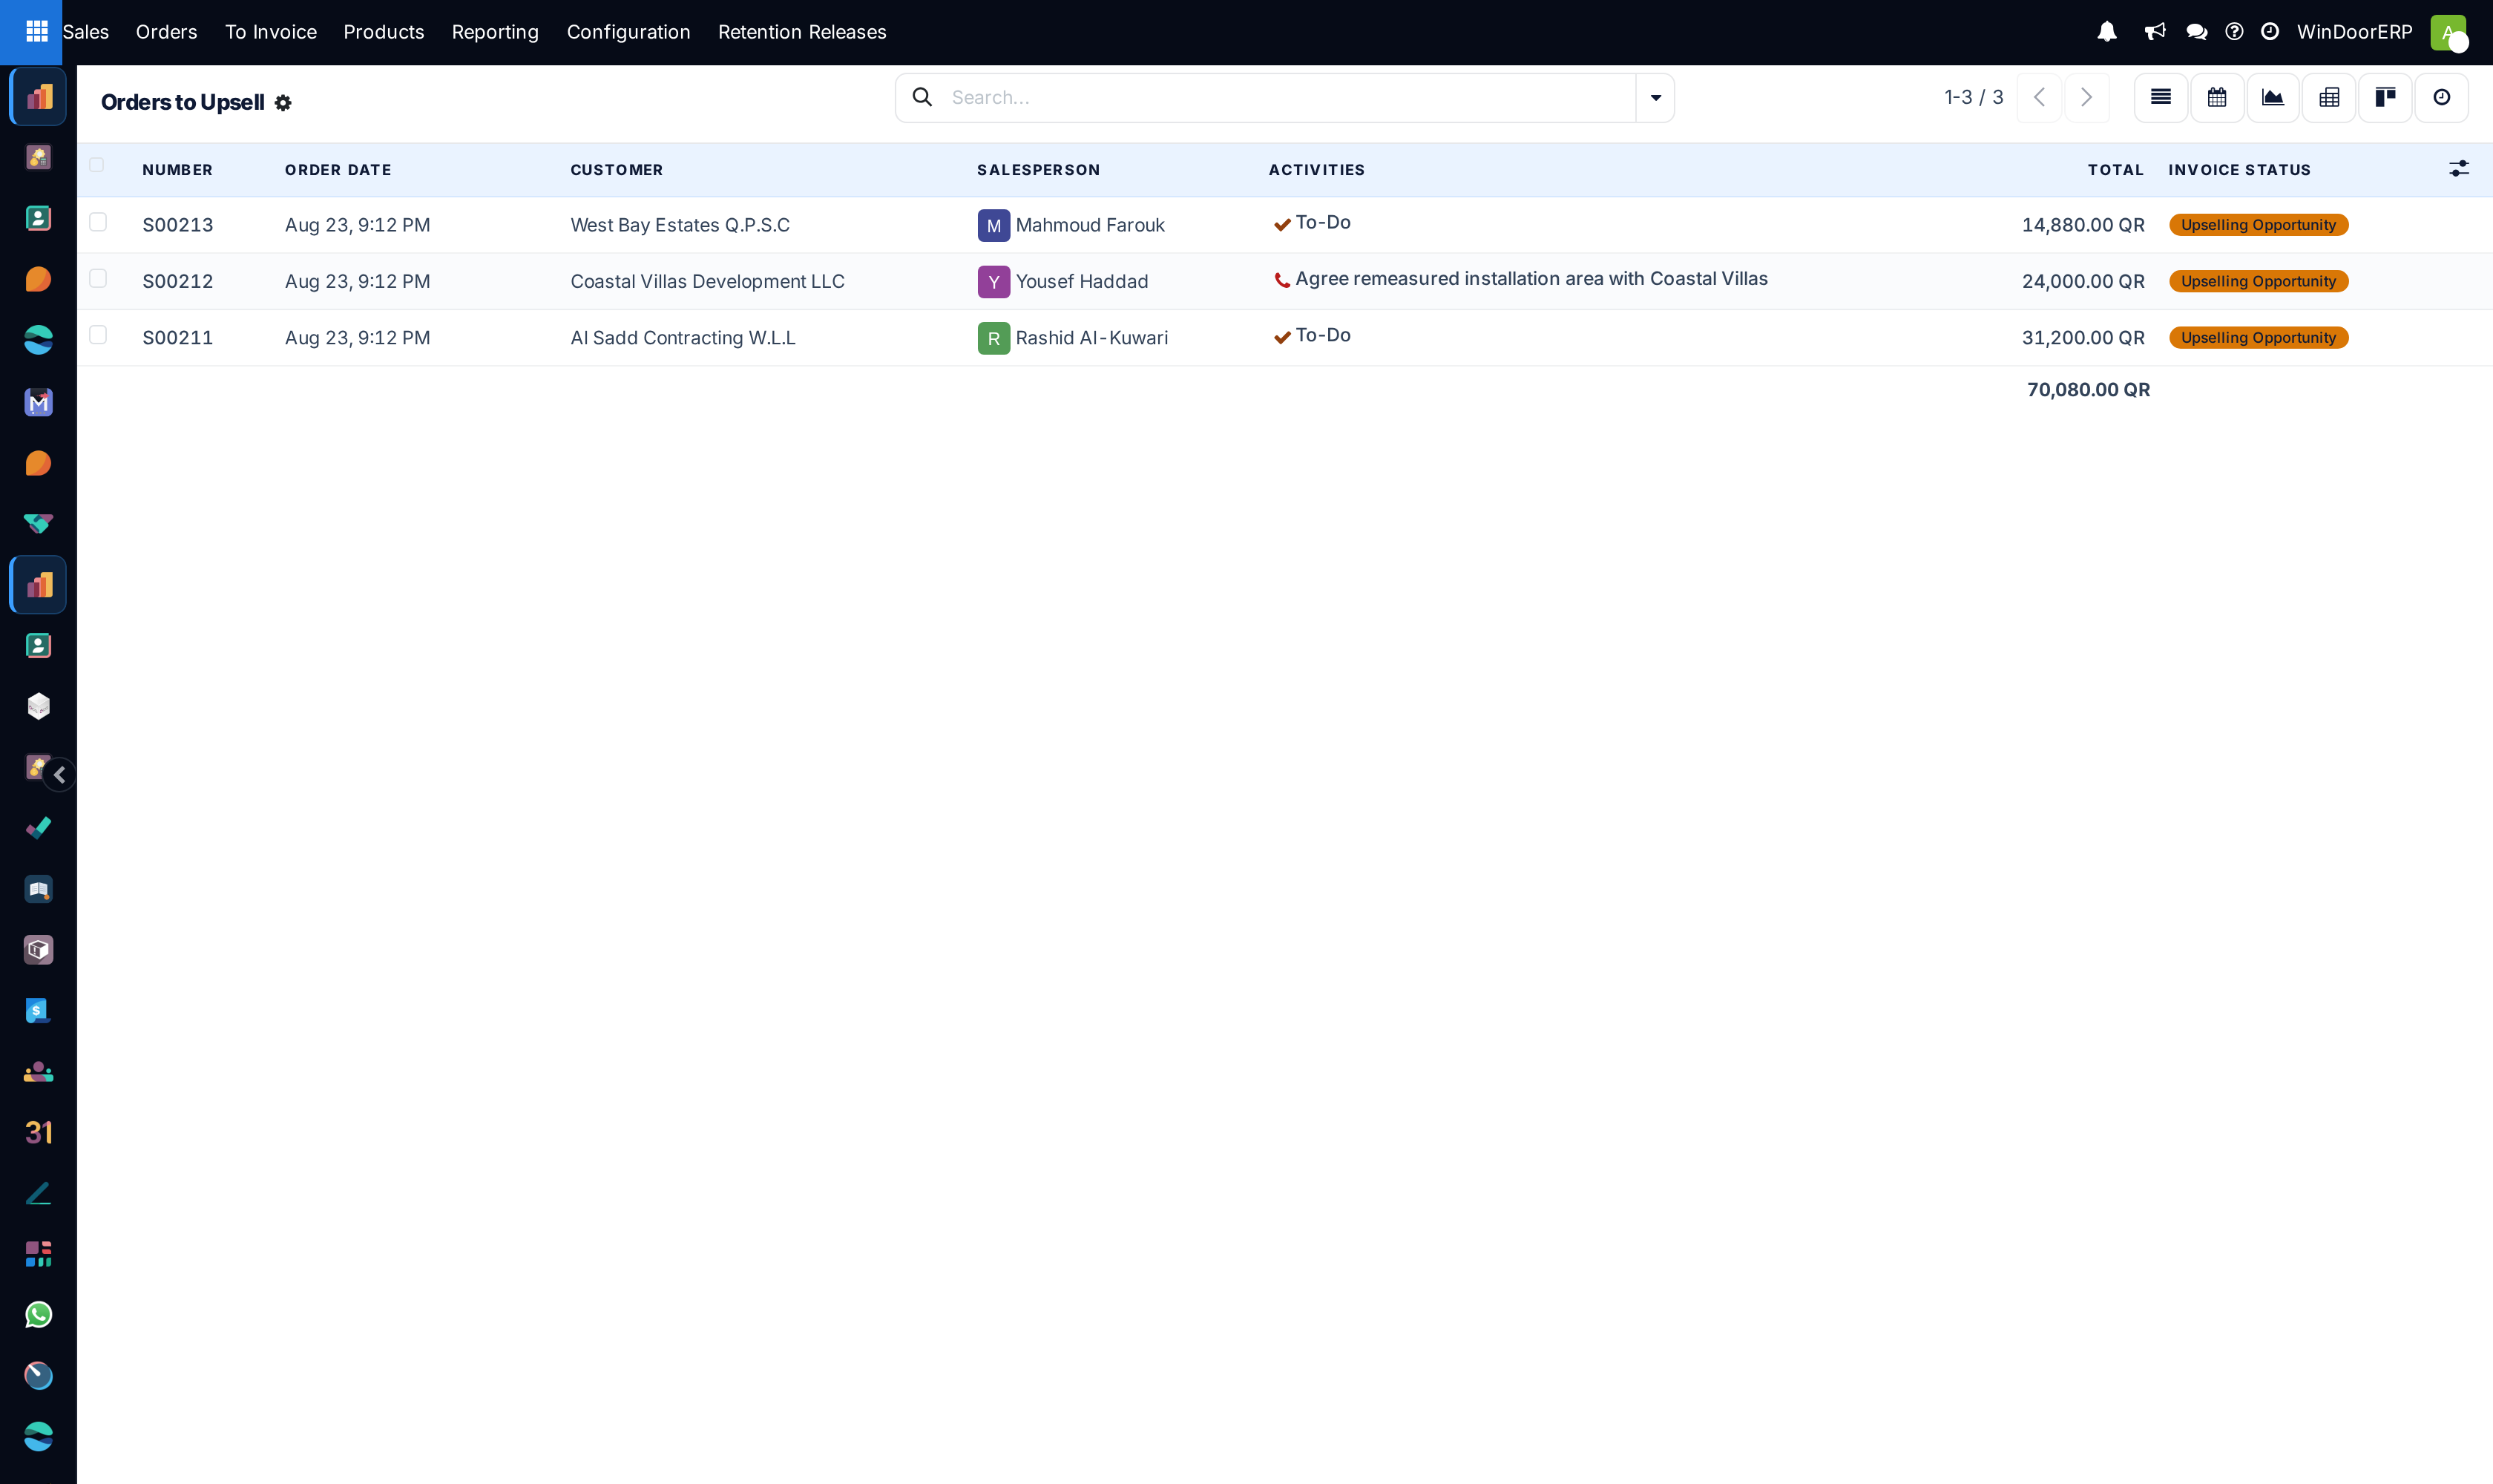
Task: Open the handshake CRM app in sidebar
Action: [38, 524]
